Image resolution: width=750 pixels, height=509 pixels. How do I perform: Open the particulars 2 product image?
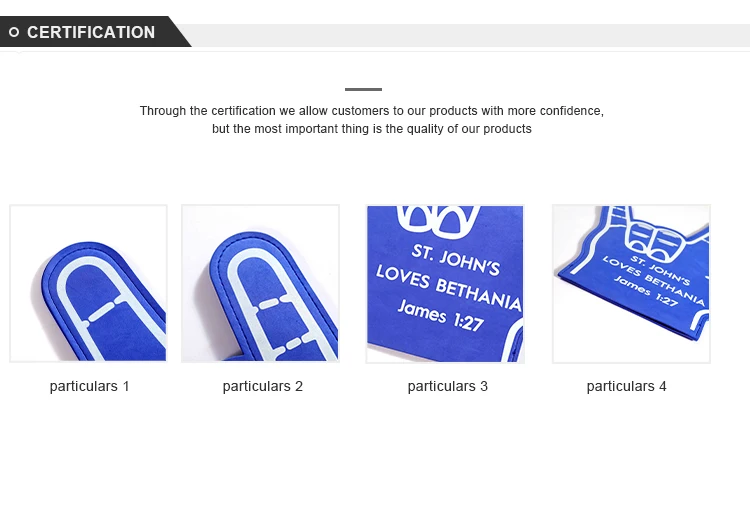pos(260,283)
